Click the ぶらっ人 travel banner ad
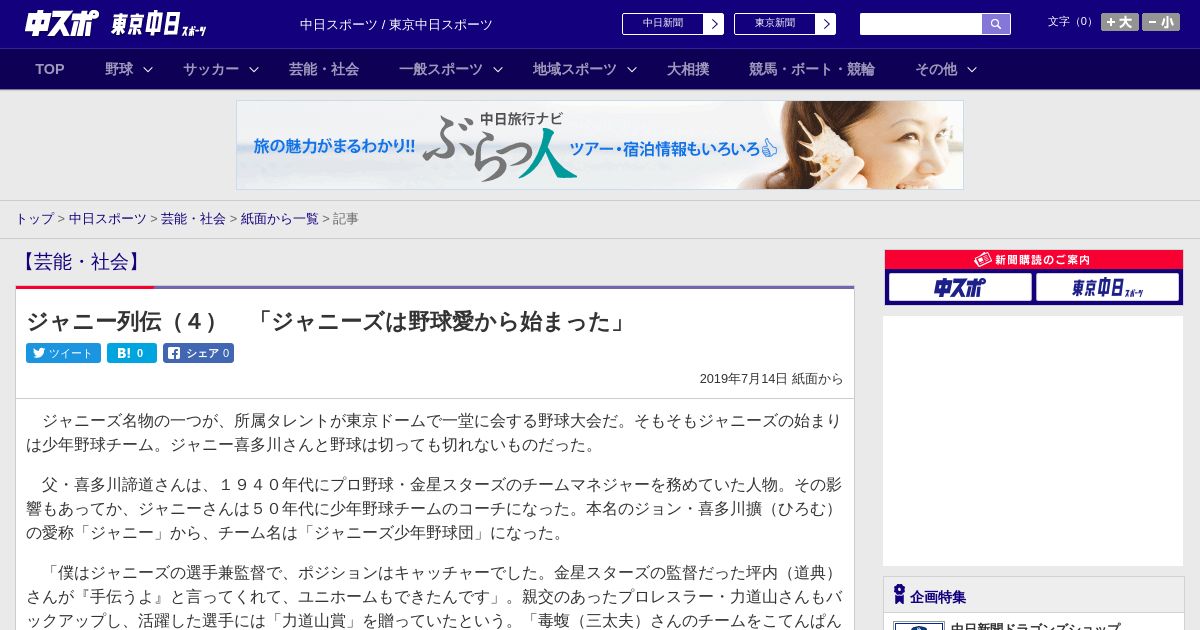1200x630 pixels. [600, 145]
